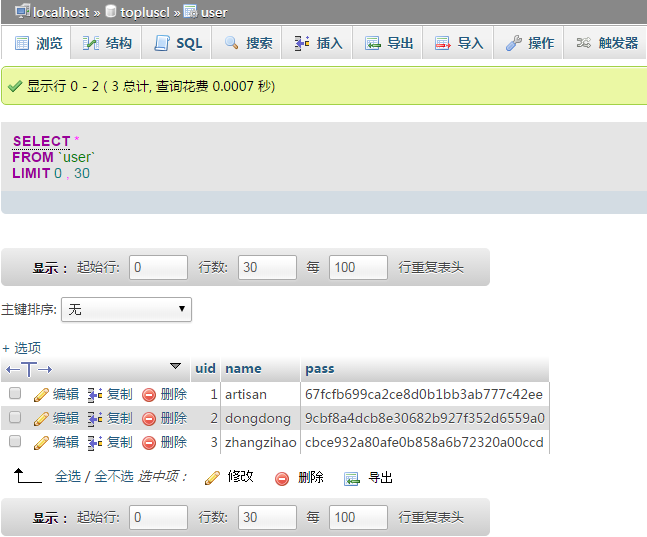The image size is (647, 537).
Task: Click the red delete icon for zhangzihao row
Action: [149, 442]
